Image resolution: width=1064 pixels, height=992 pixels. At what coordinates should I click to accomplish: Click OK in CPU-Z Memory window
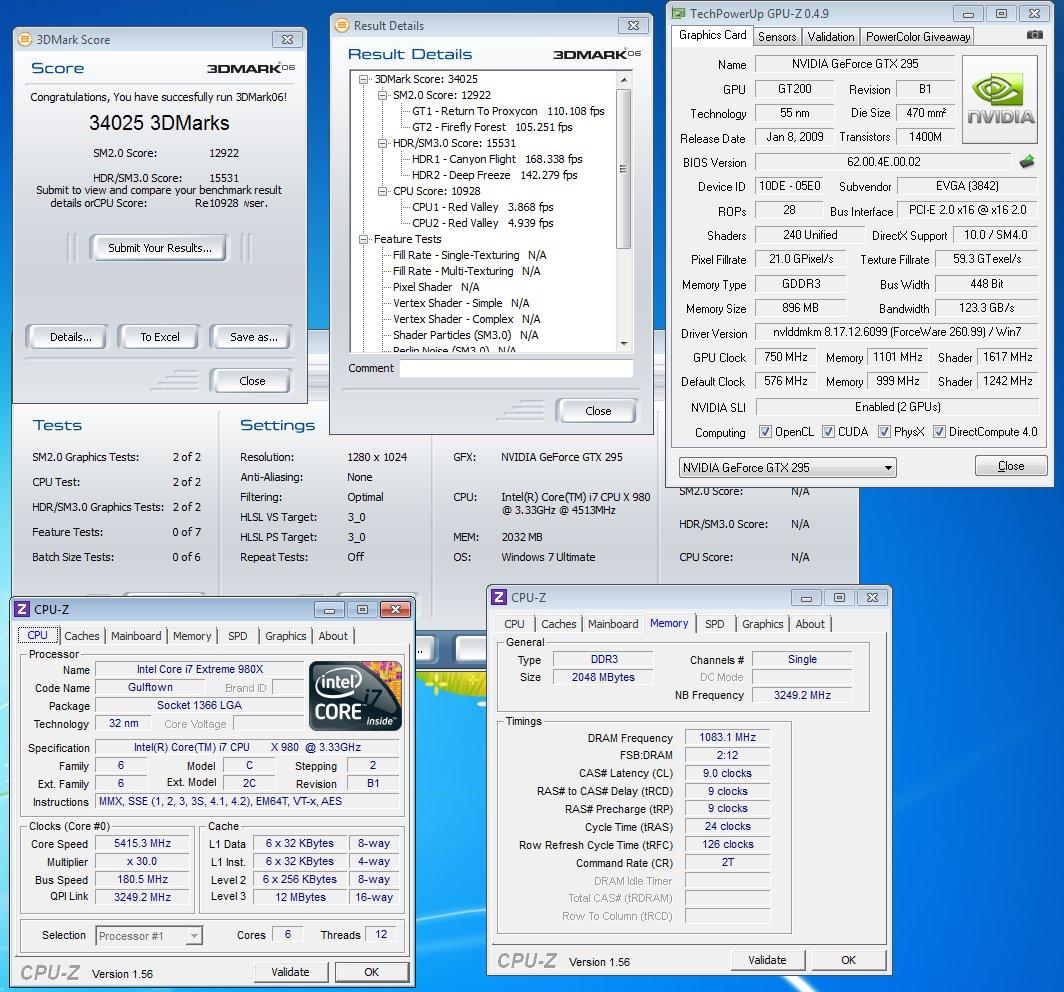tap(848, 959)
